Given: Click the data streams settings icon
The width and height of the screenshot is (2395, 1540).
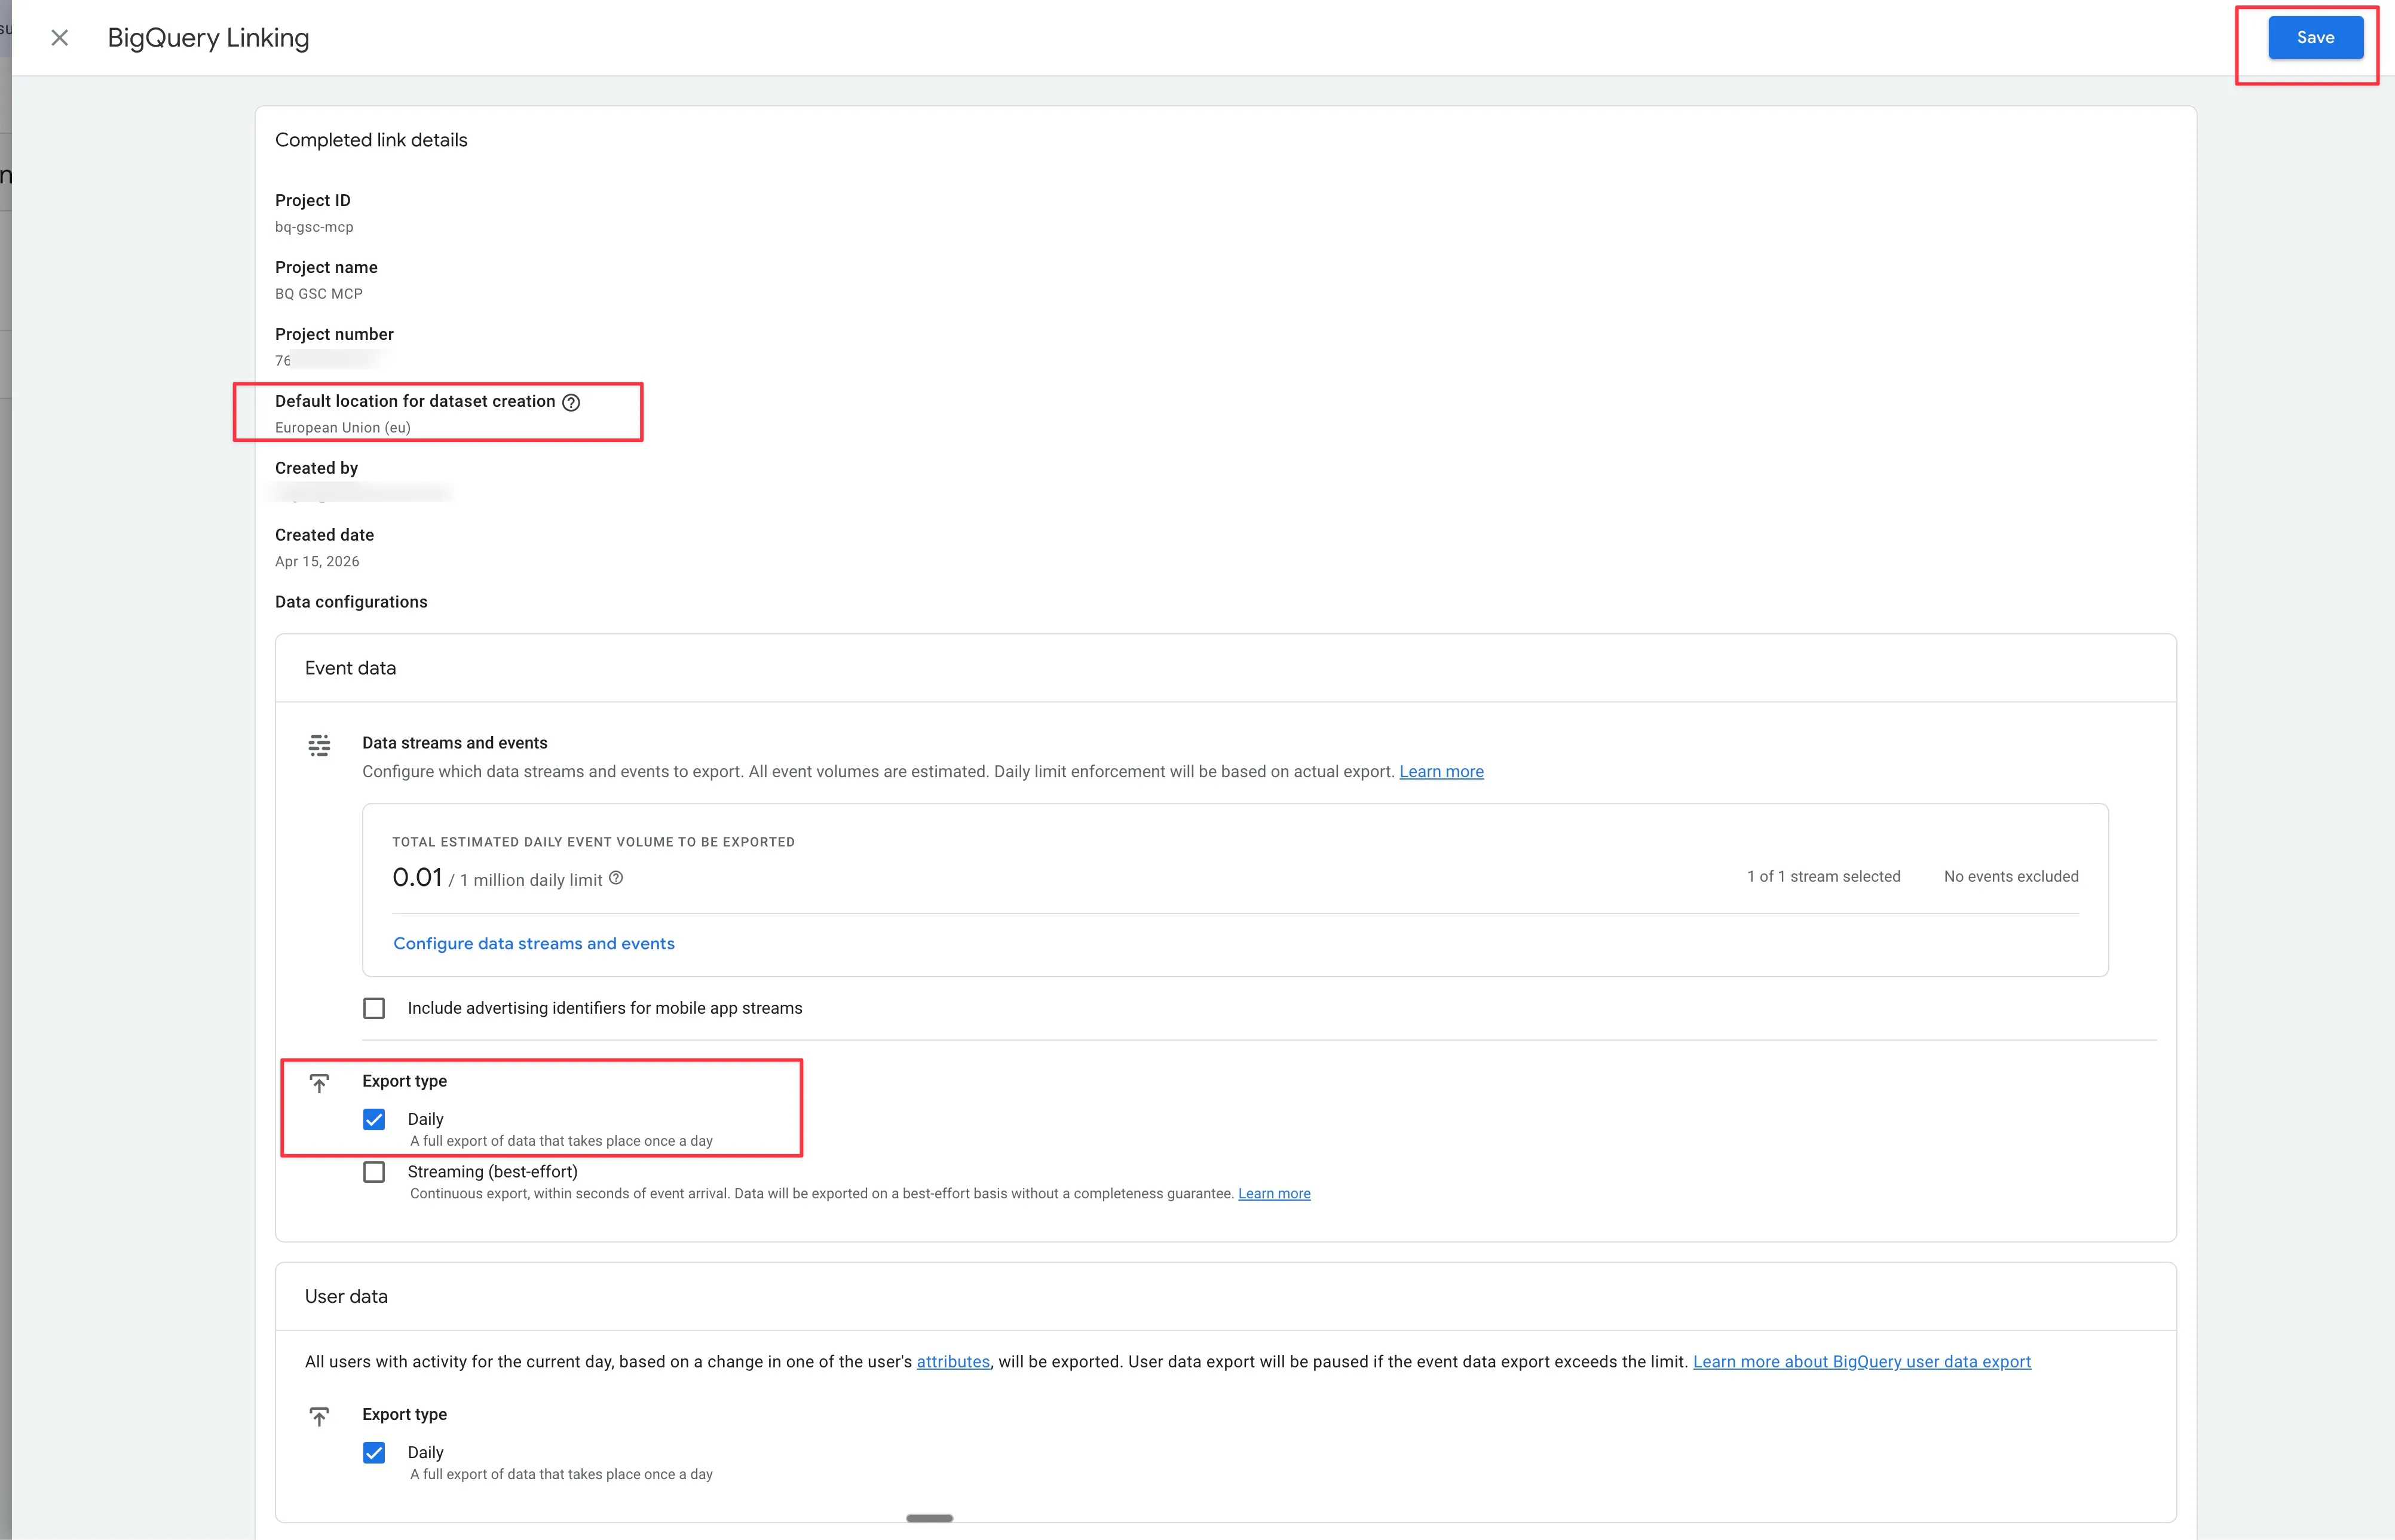Looking at the screenshot, I should pos(319,745).
